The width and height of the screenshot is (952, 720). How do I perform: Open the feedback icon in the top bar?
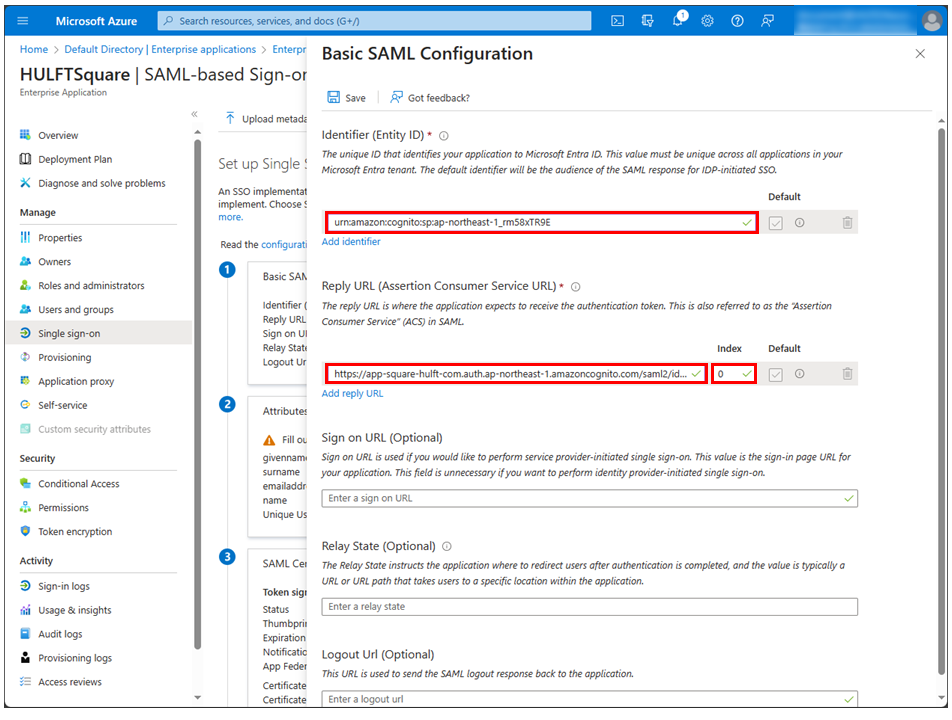coord(767,21)
